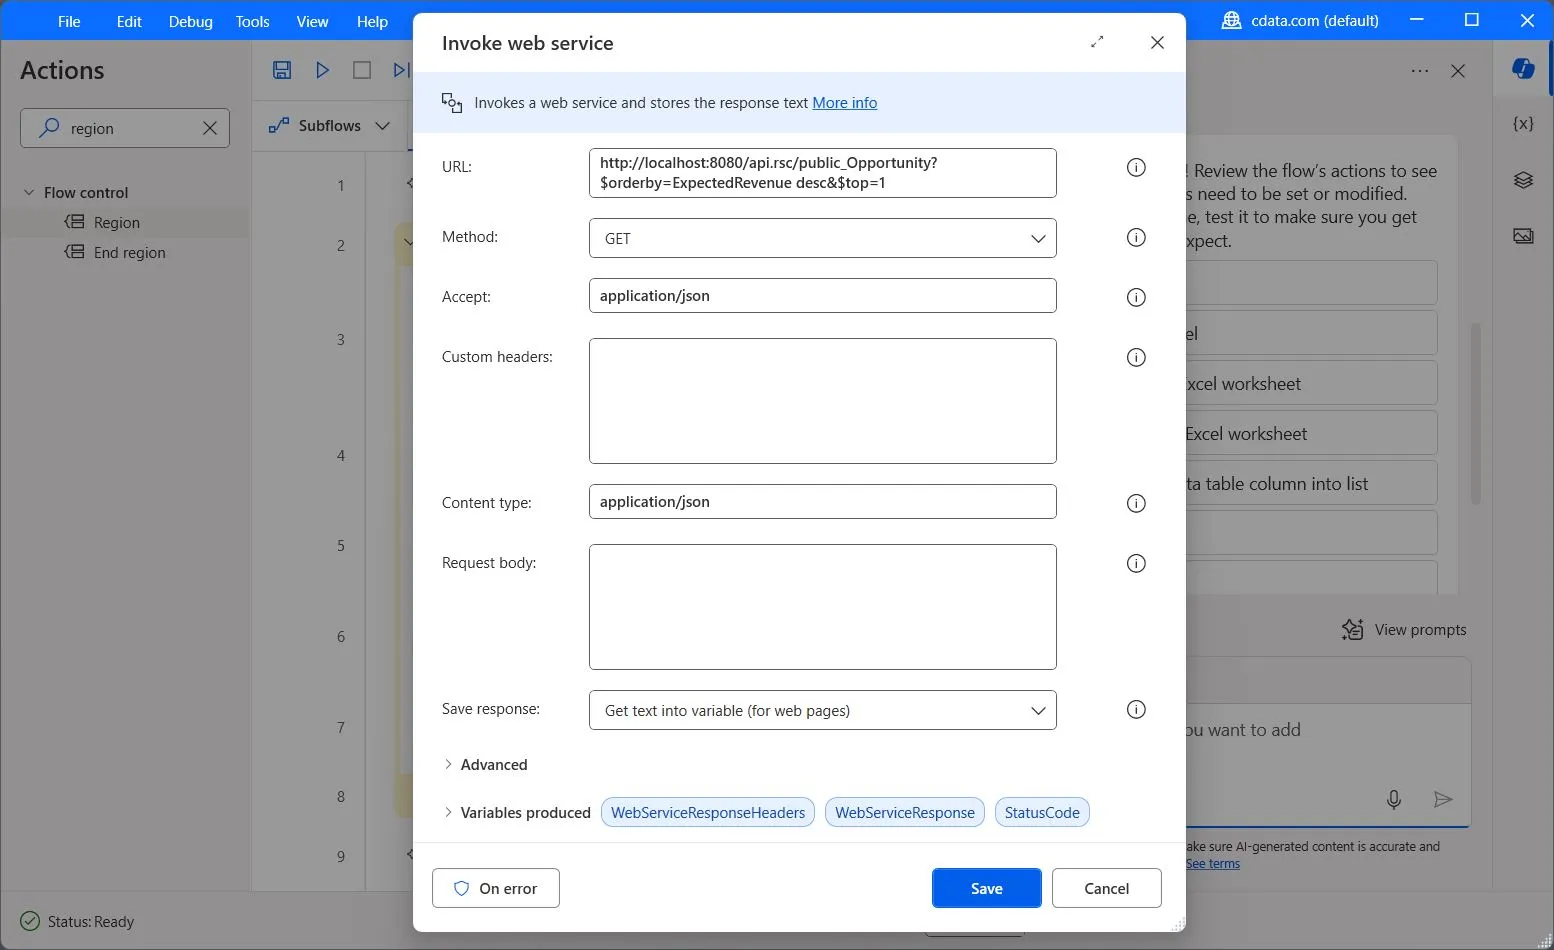Open the UI elements layers icon
Screen dimensions: 1554x950
click(x=1523, y=180)
